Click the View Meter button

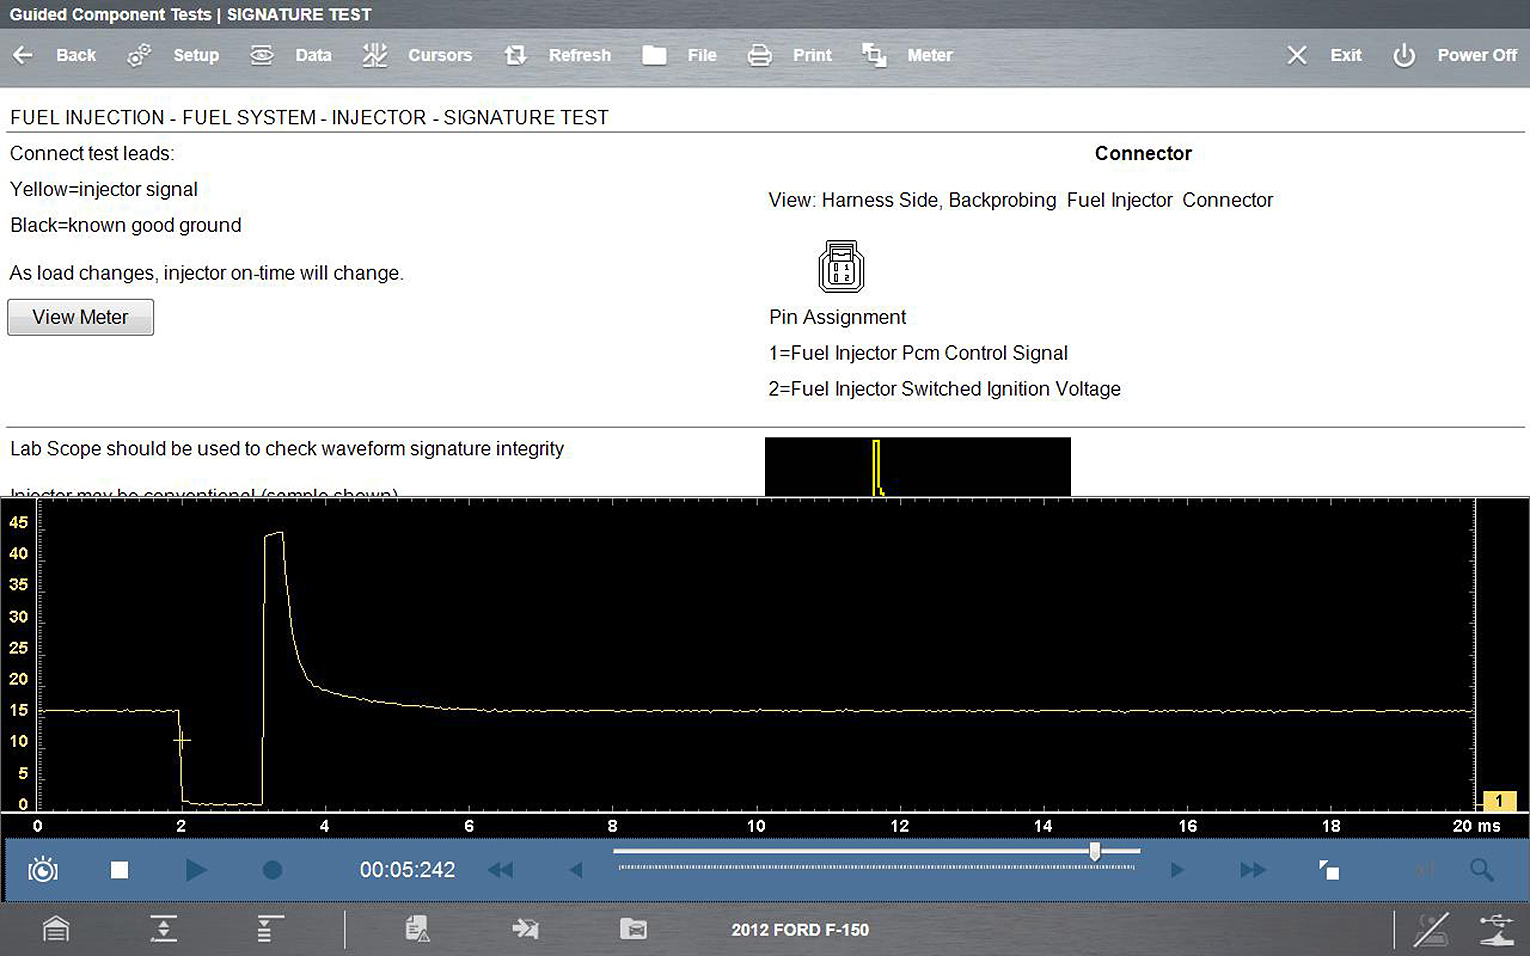[80, 317]
